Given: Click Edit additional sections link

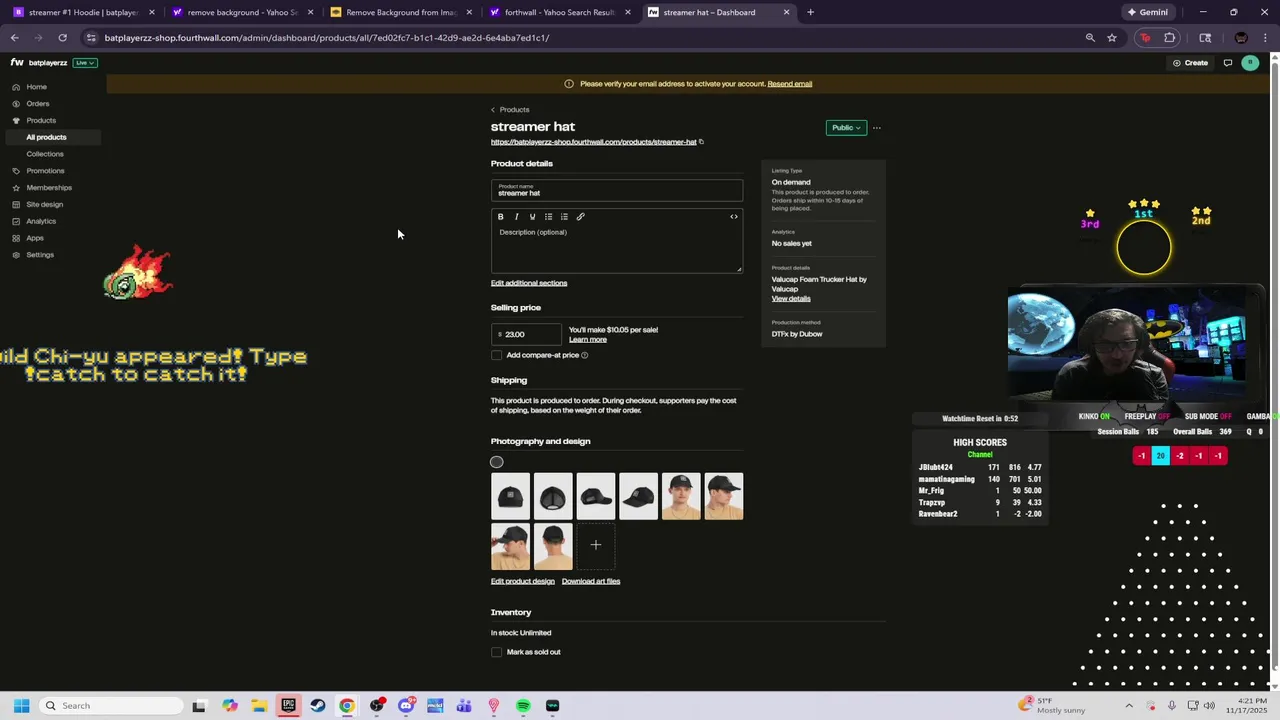Looking at the screenshot, I should (529, 283).
